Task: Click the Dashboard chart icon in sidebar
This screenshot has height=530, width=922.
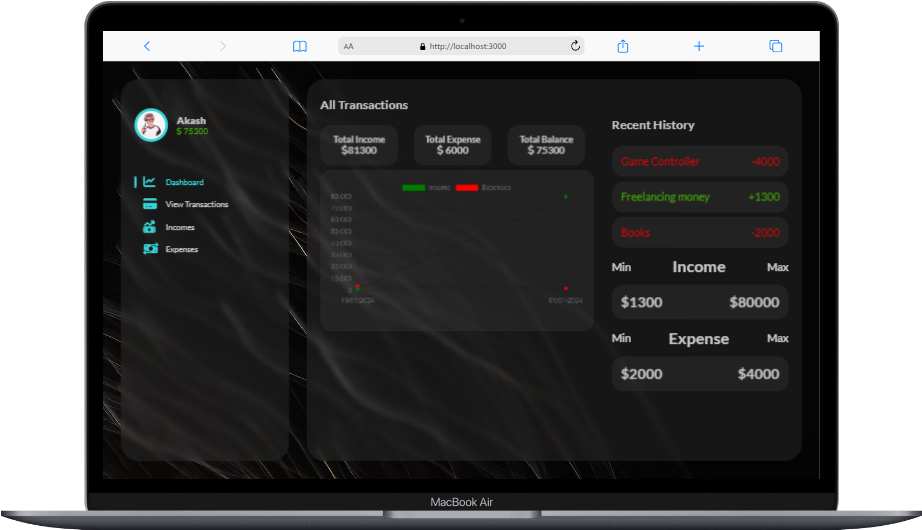Action: click(x=149, y=182)
